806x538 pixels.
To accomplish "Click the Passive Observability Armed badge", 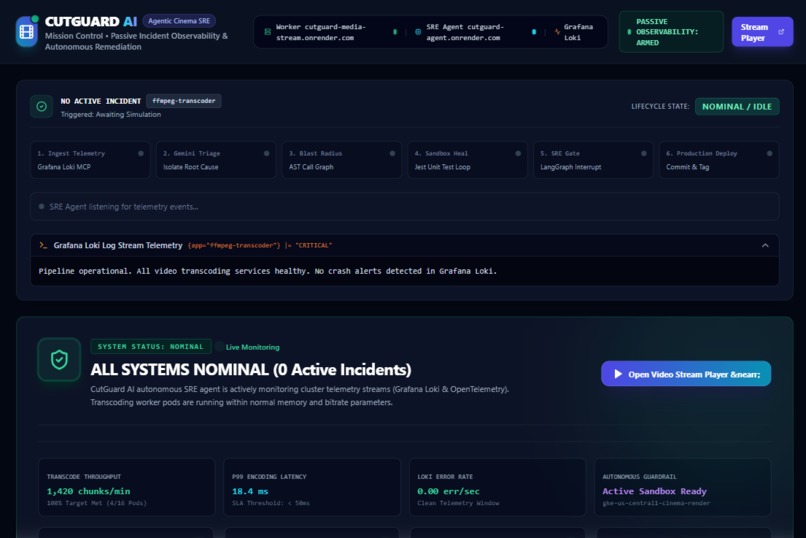I will [x=671, y=32].
